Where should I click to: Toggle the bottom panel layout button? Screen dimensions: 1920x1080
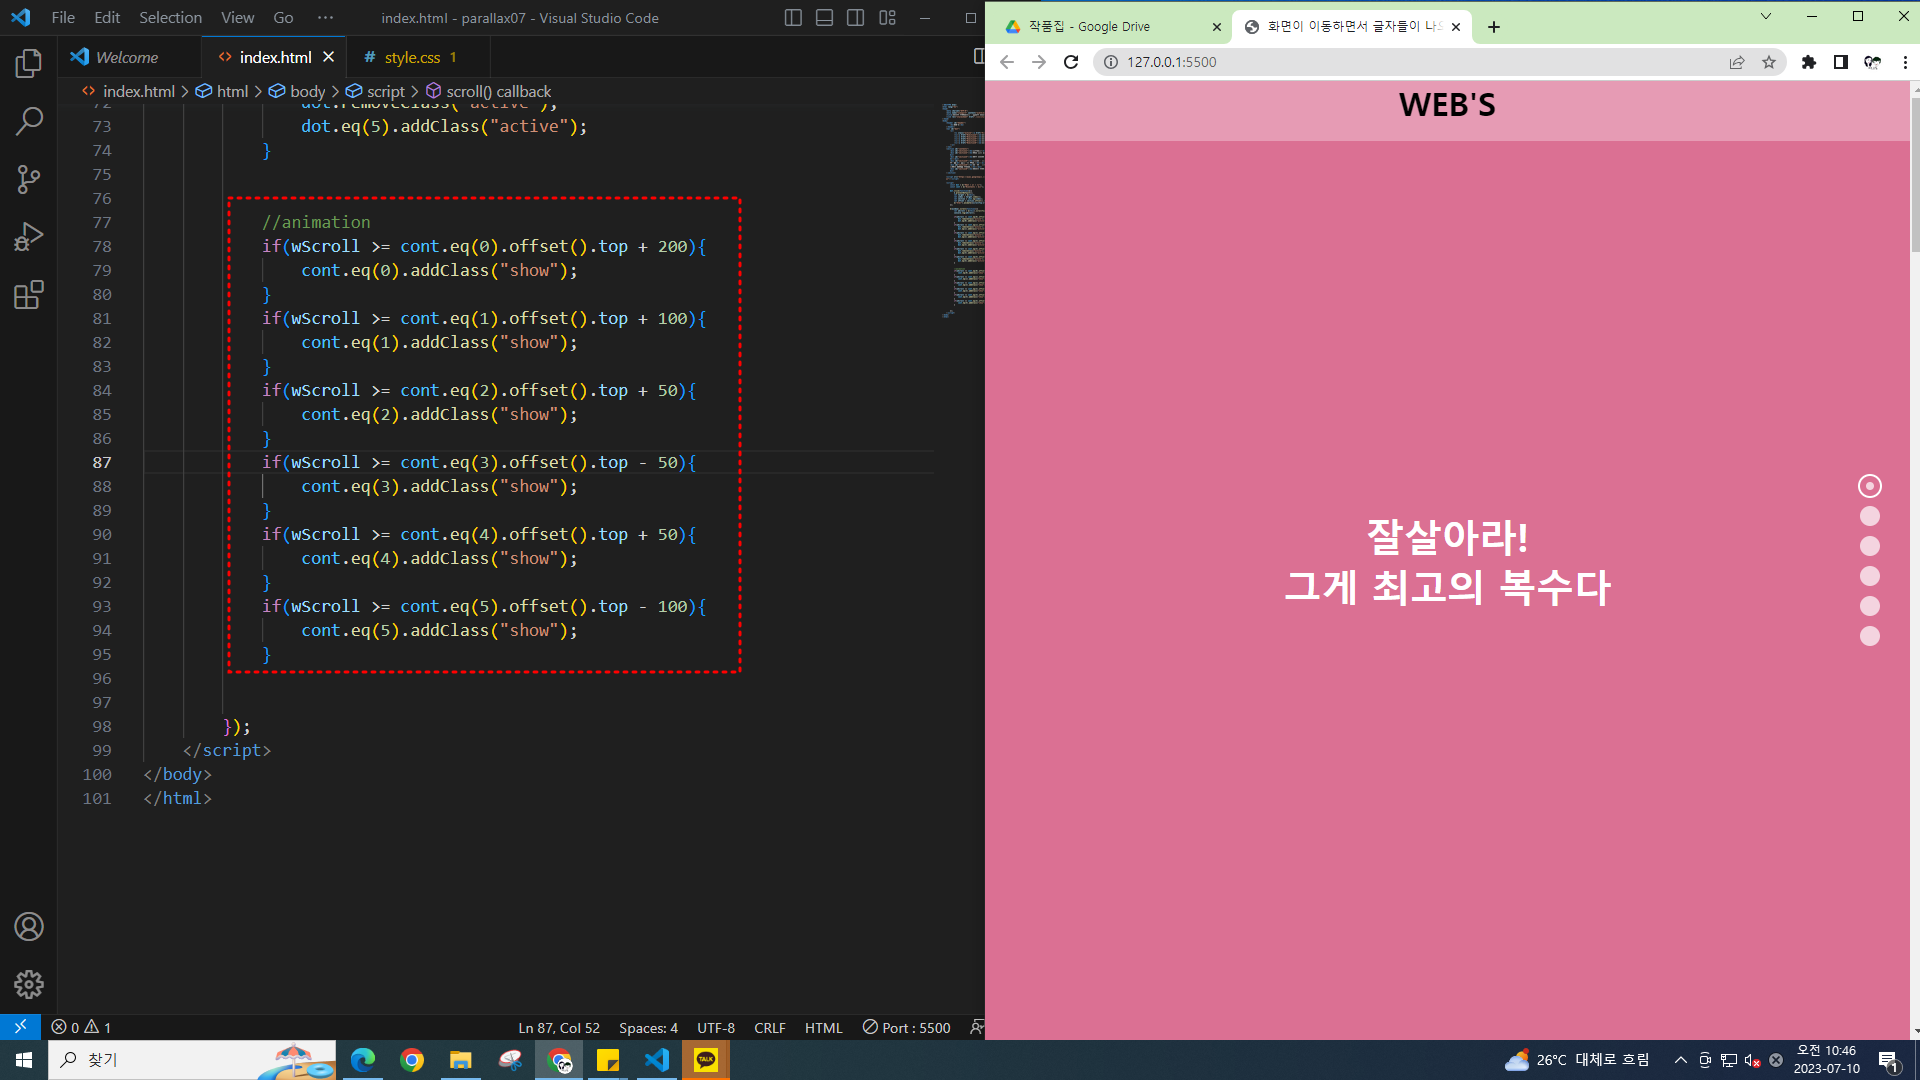[824, 18]
